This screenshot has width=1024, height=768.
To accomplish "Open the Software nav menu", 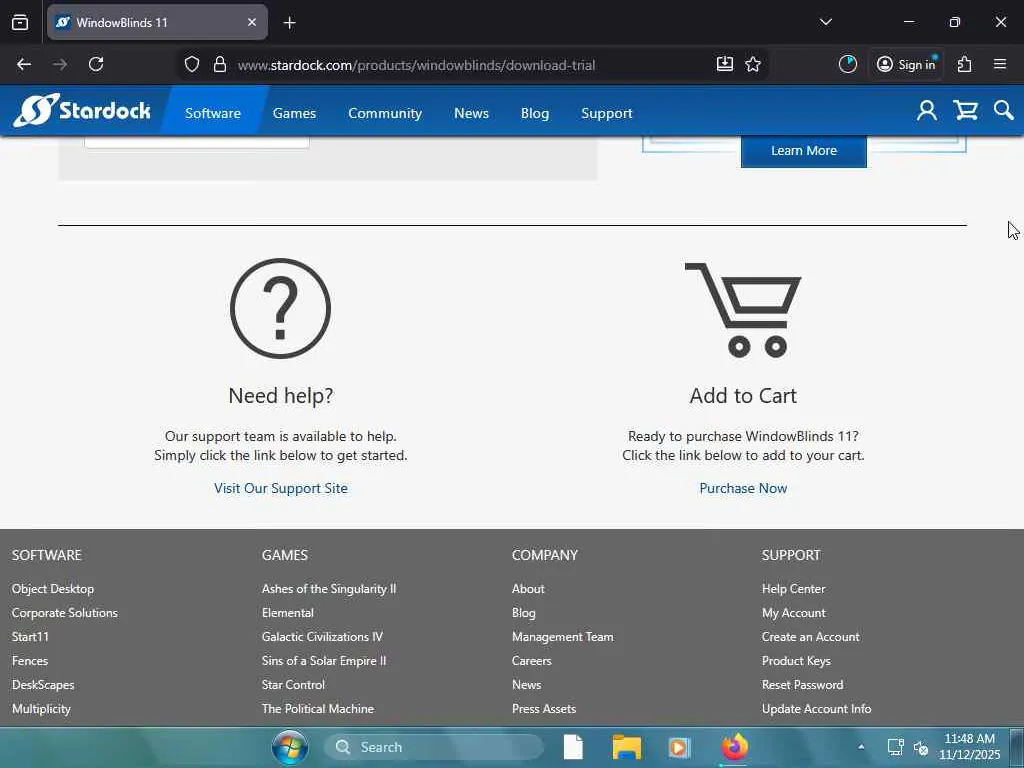I will [x=213, y=113].
